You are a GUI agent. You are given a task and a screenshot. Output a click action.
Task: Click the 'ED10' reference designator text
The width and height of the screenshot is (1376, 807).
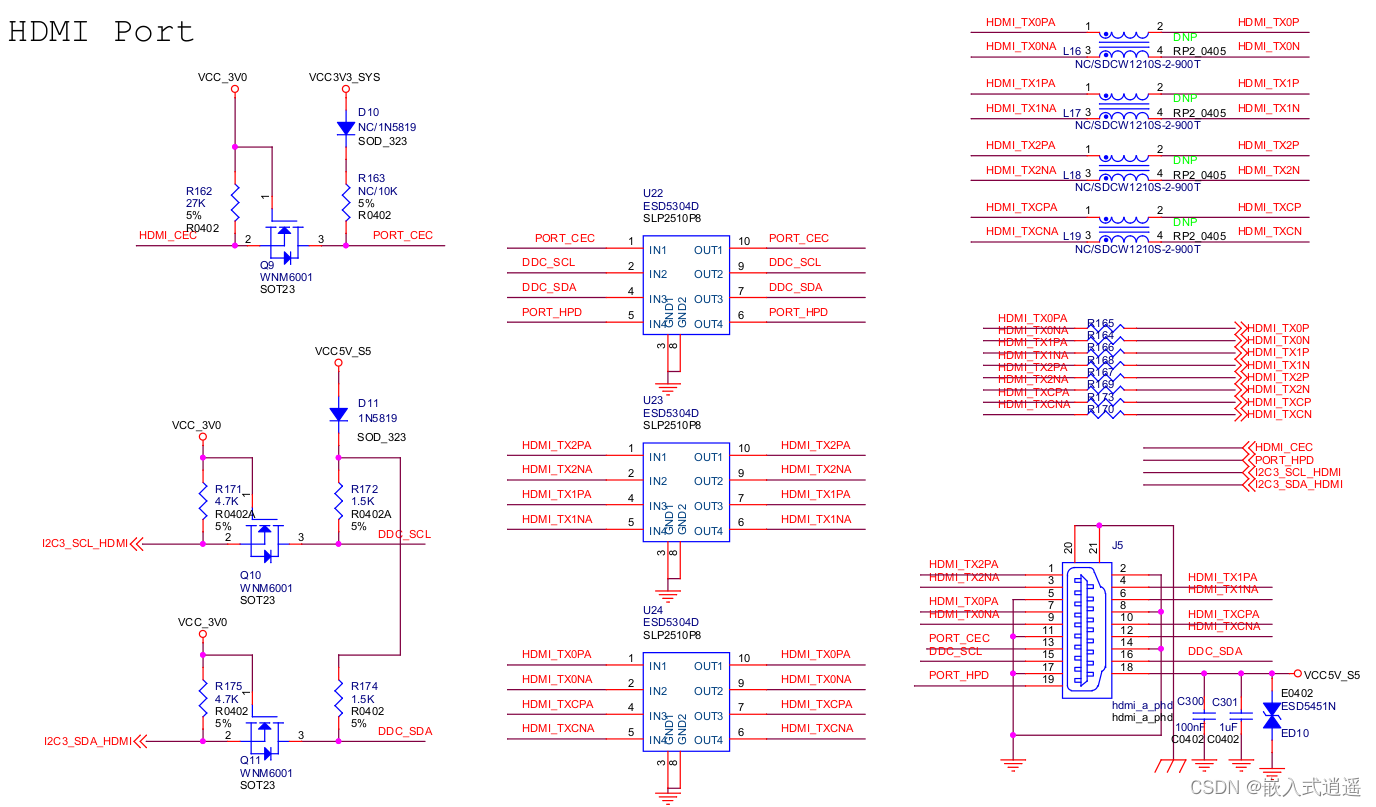[1295, 733]
